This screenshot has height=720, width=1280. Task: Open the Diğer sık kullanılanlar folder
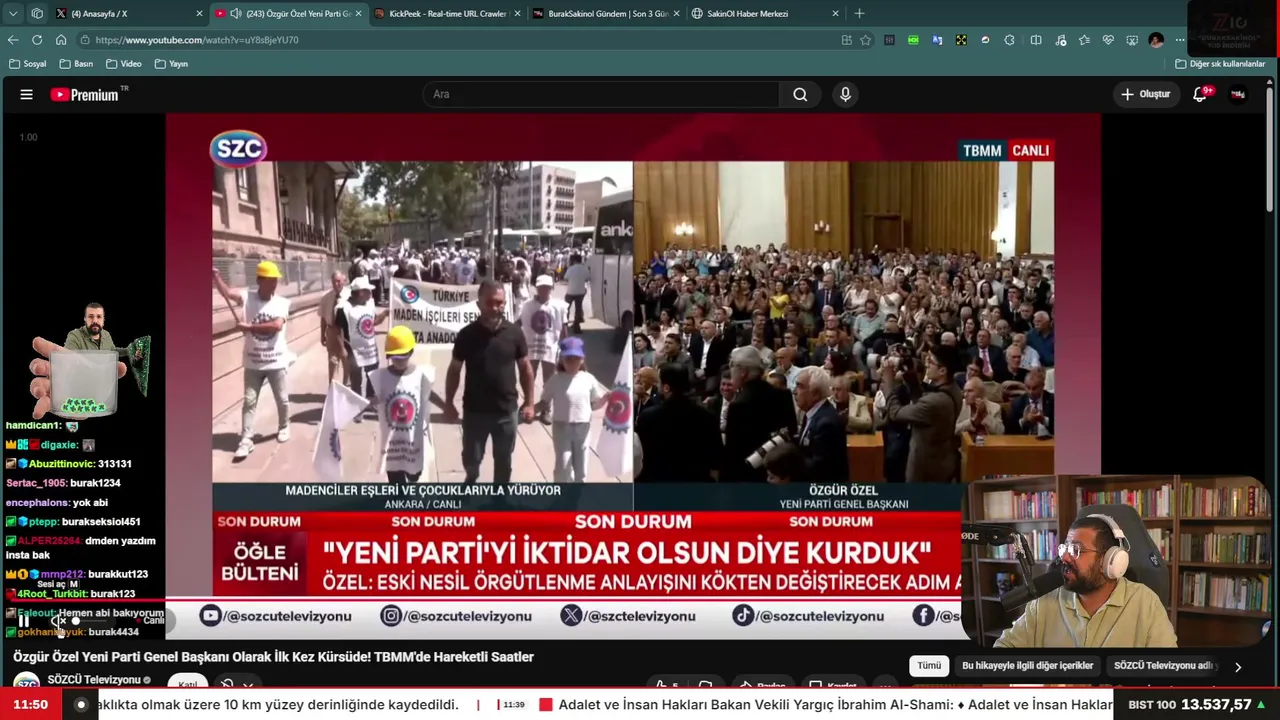pyautogui.click(x=1221, y=64)
